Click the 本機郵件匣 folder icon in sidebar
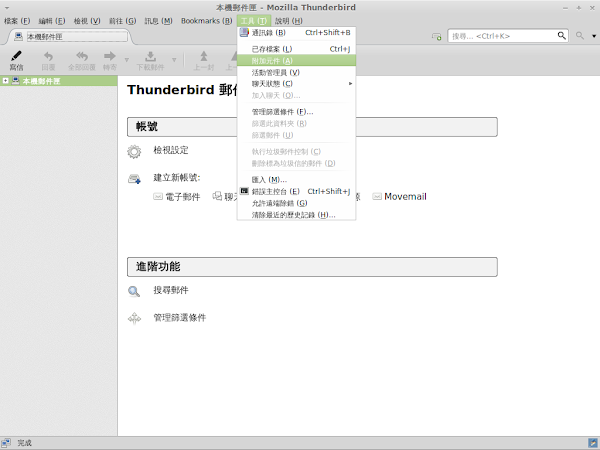The height and width of the screenshot is (450, 600). coord(15,81)
